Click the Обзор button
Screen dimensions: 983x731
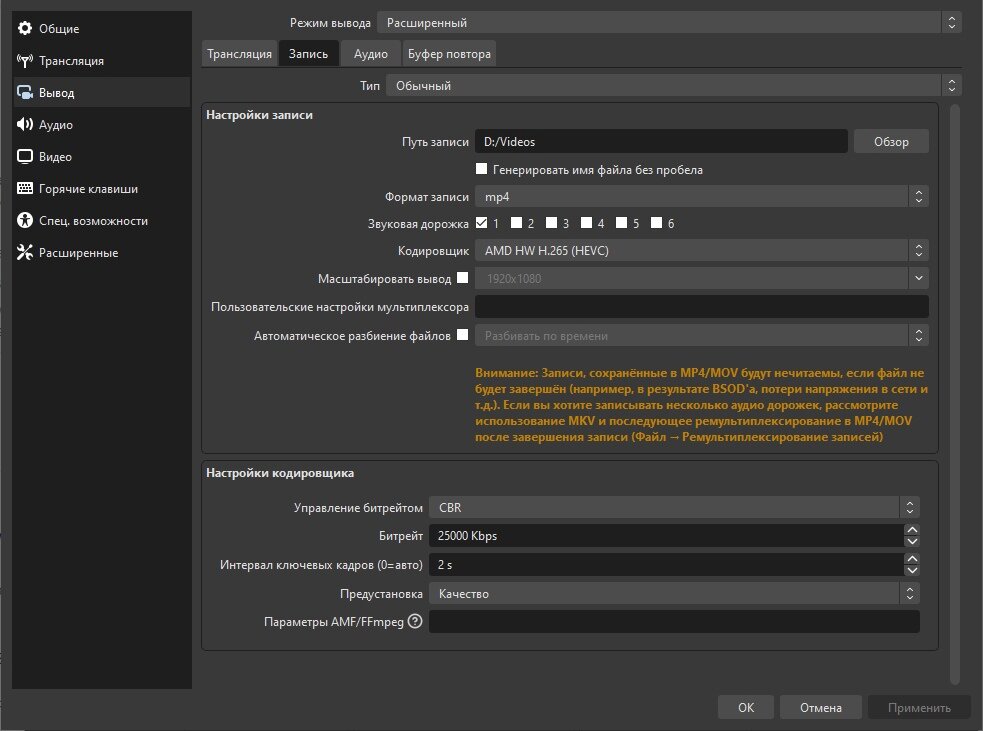[x=890, y=141]
